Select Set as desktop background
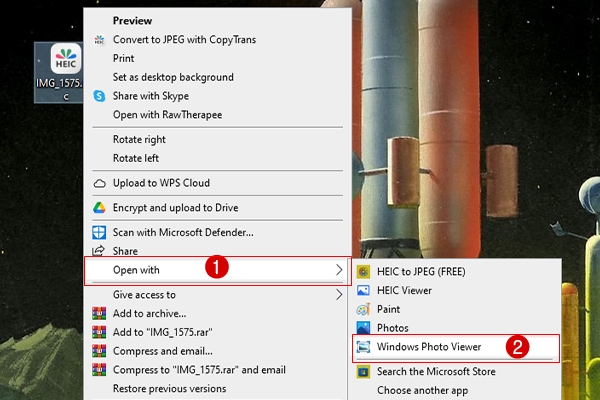 pos(173,77)
